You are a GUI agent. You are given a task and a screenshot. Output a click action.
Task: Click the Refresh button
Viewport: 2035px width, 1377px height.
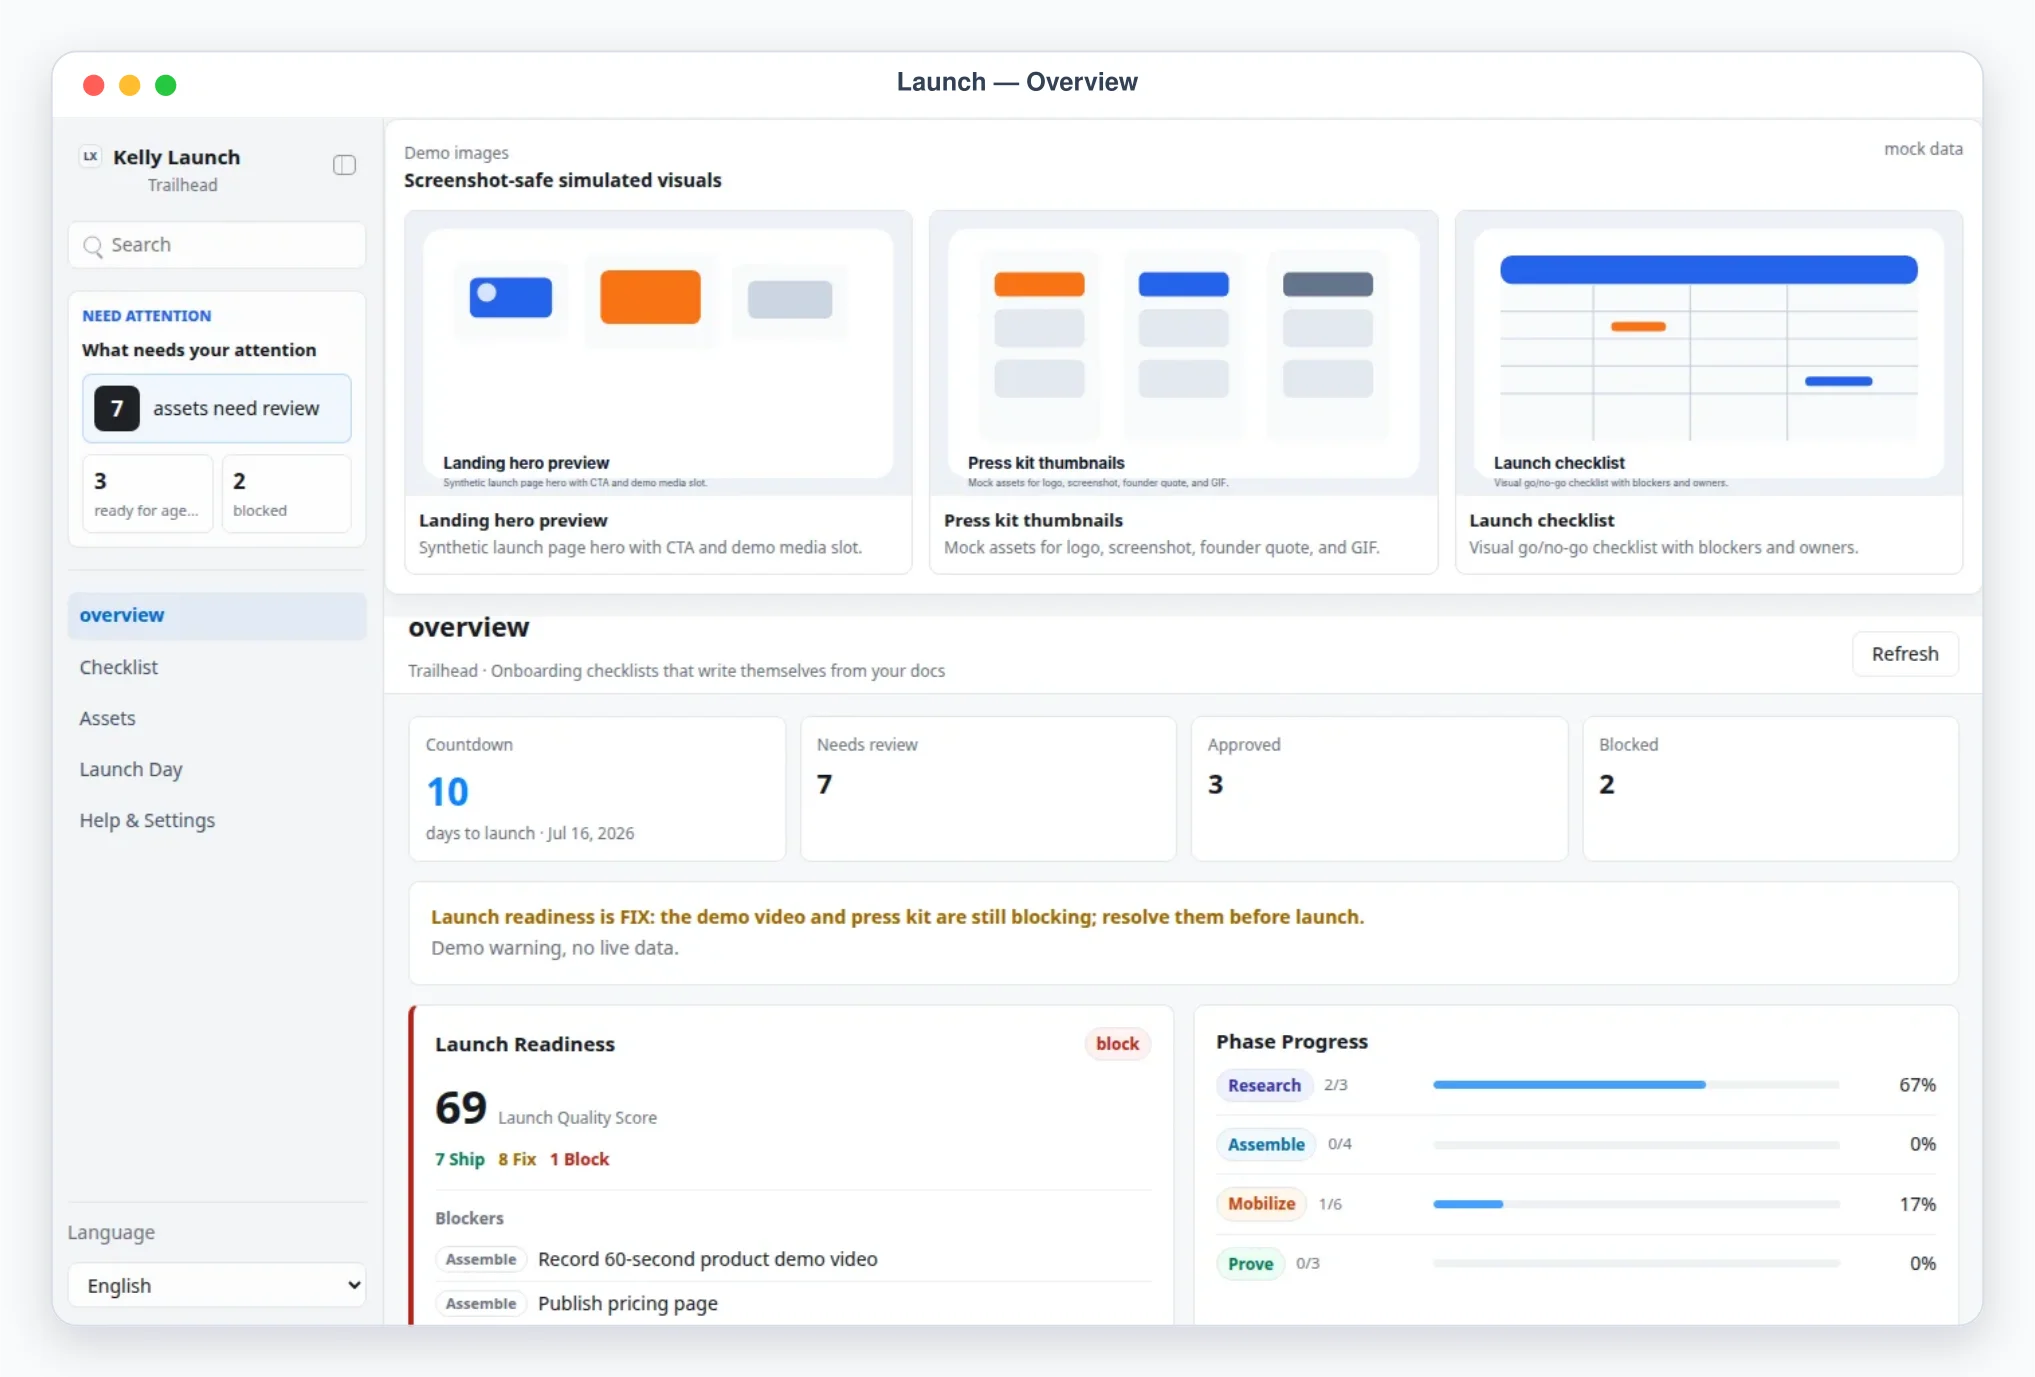click(x=1905, y=654)
